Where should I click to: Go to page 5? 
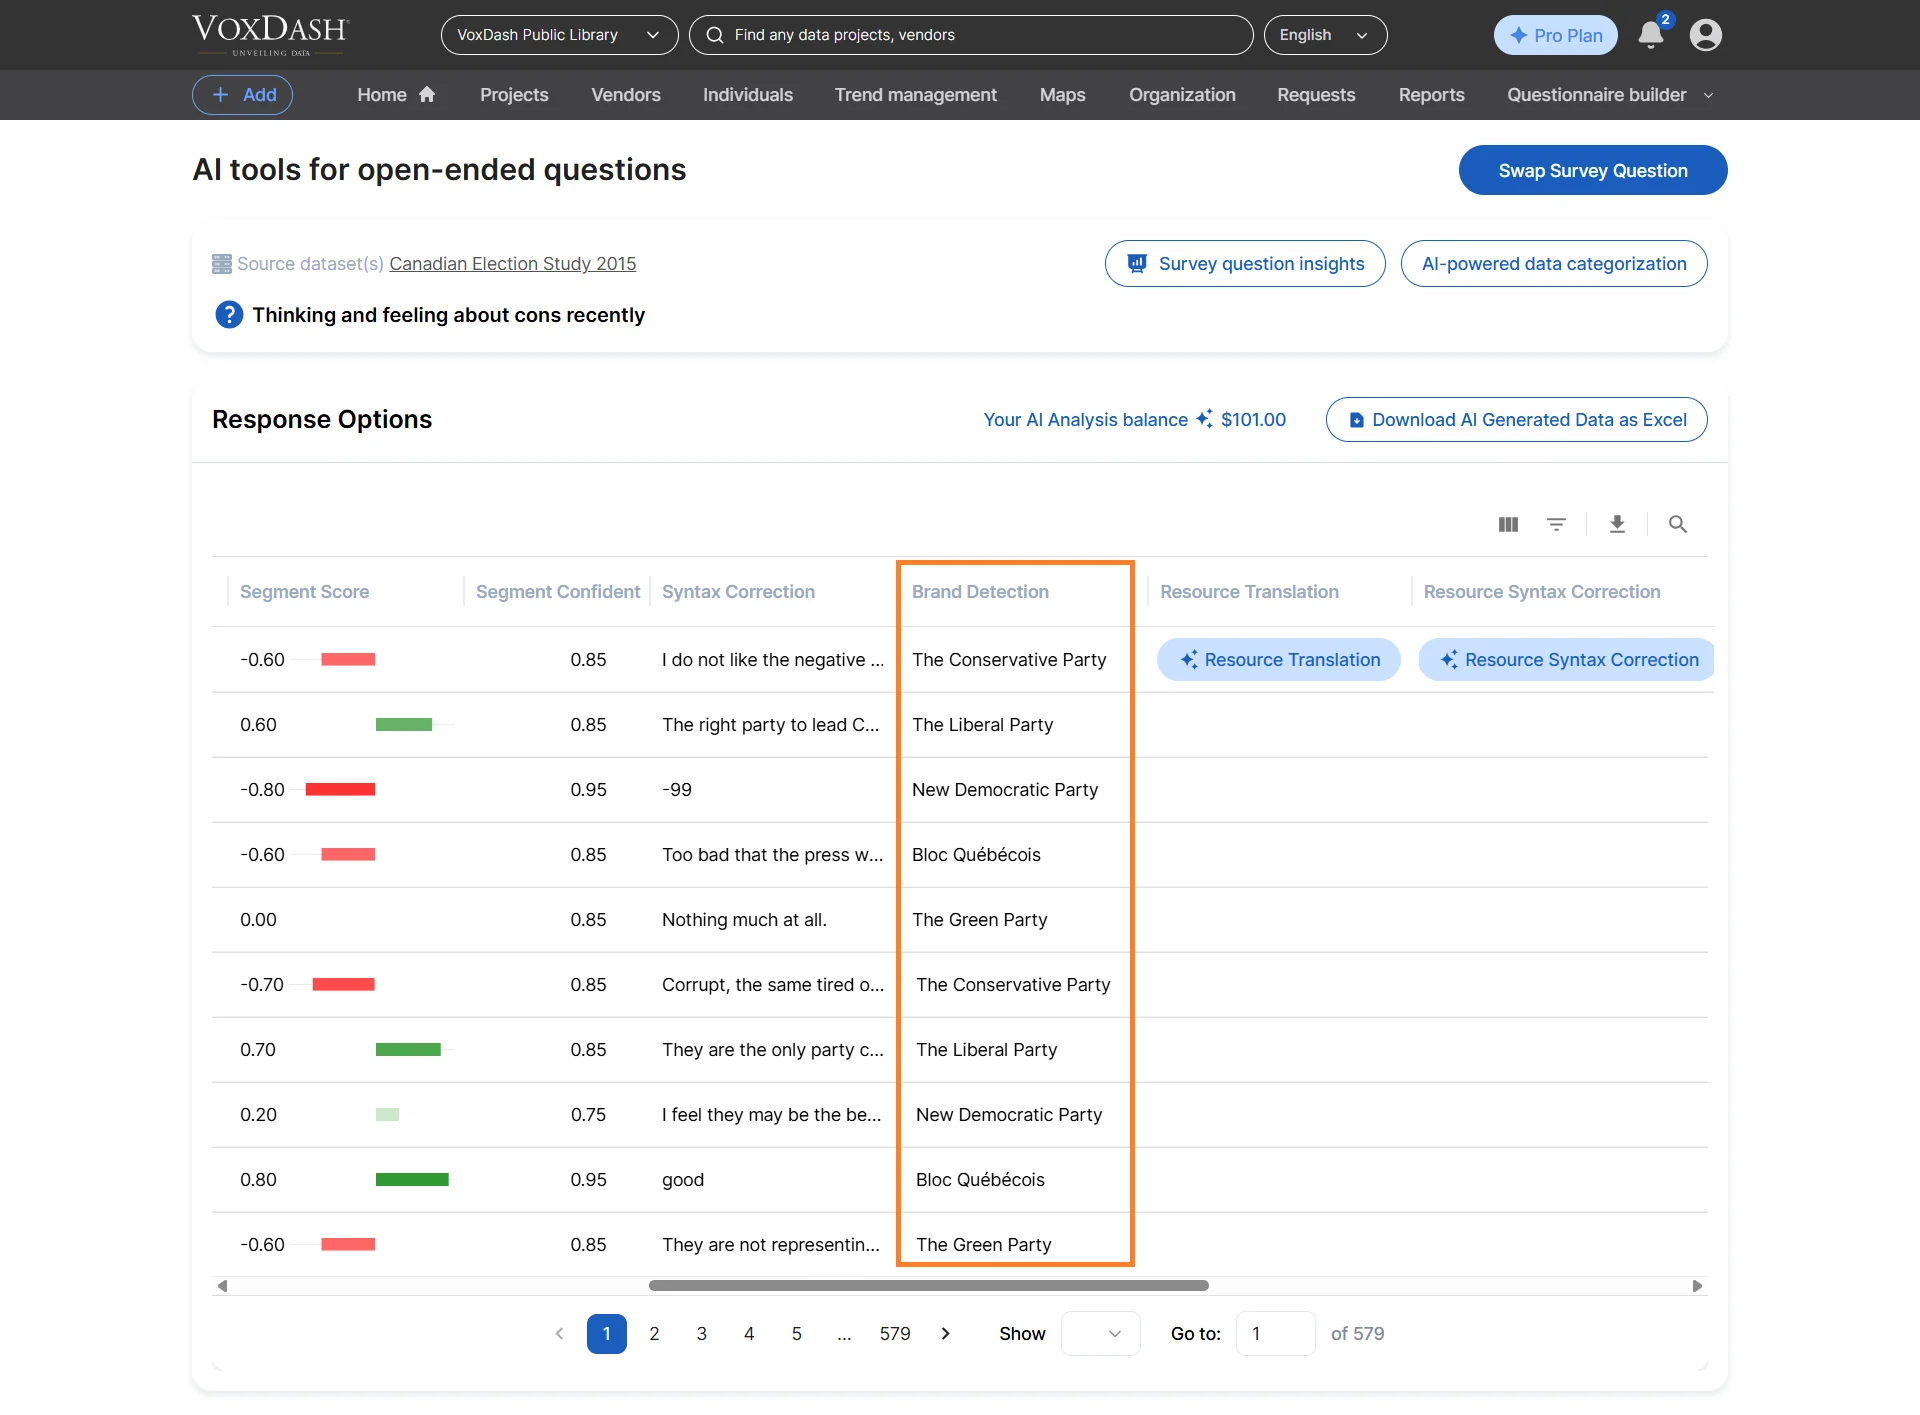click(796, 1333)
